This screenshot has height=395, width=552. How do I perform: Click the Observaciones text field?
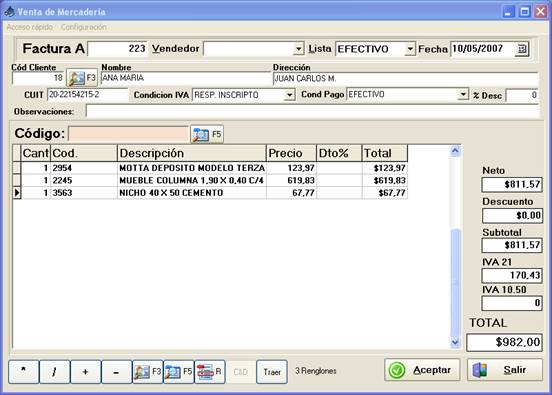(312, 111)
